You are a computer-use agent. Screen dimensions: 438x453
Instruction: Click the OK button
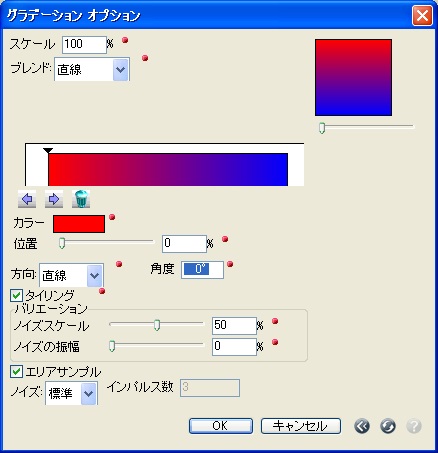click(x=221, y=426)
